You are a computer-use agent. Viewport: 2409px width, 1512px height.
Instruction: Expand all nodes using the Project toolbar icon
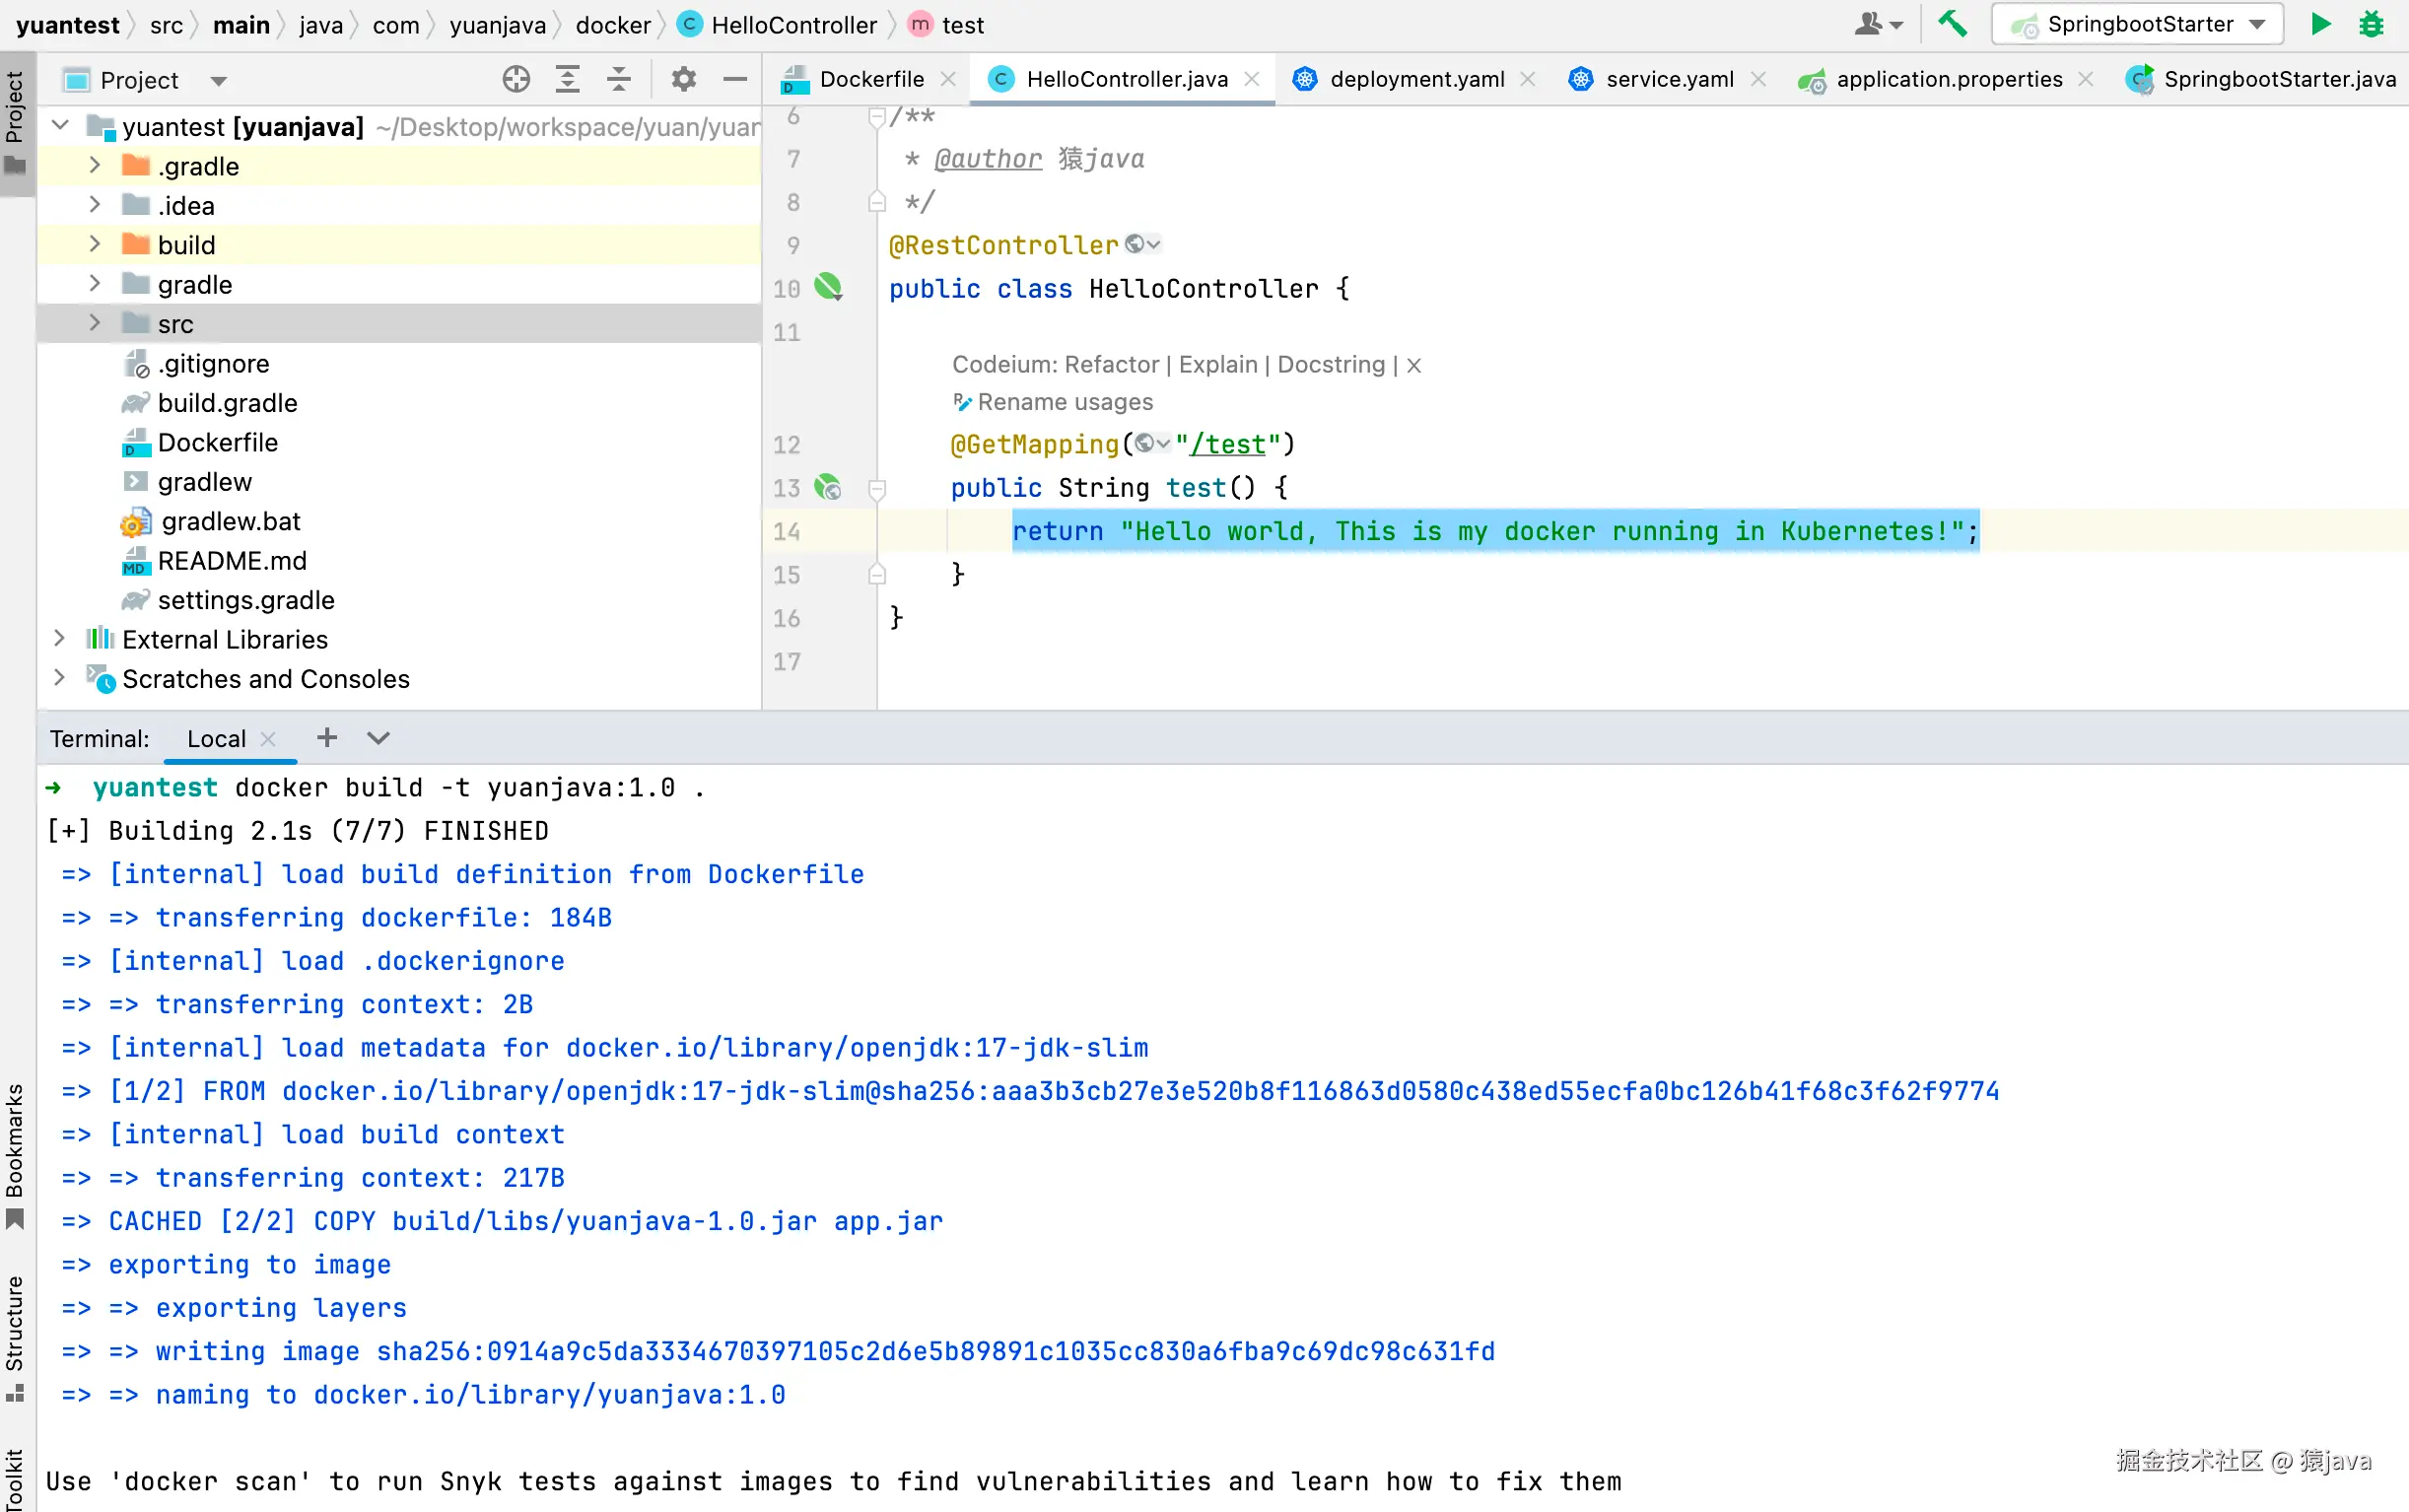567,79
